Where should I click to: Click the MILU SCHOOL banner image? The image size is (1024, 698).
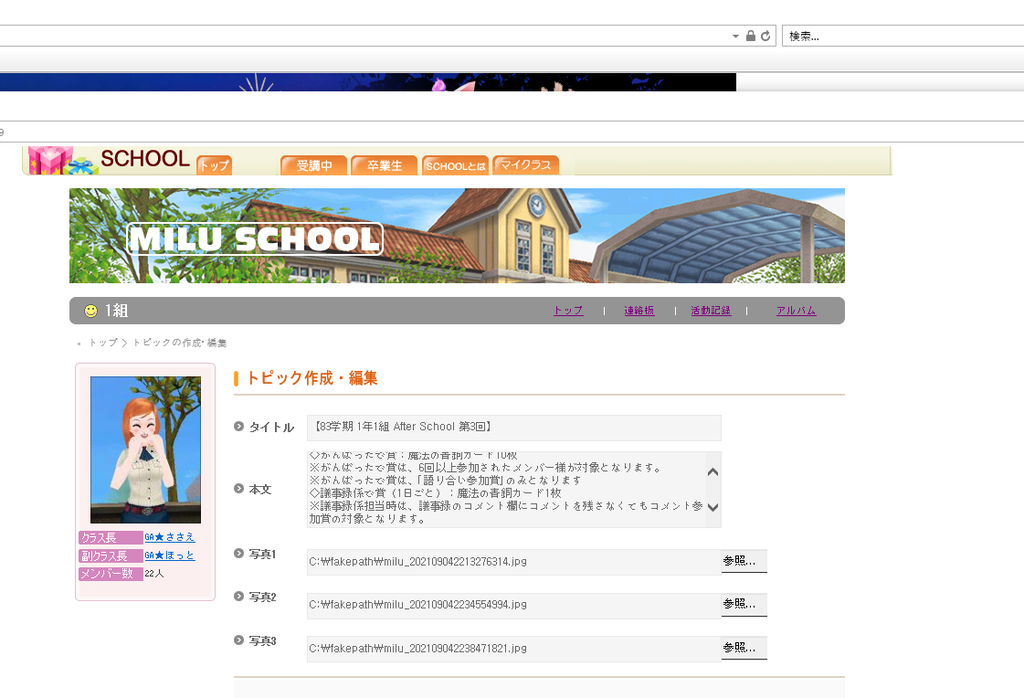coord(456,236)
